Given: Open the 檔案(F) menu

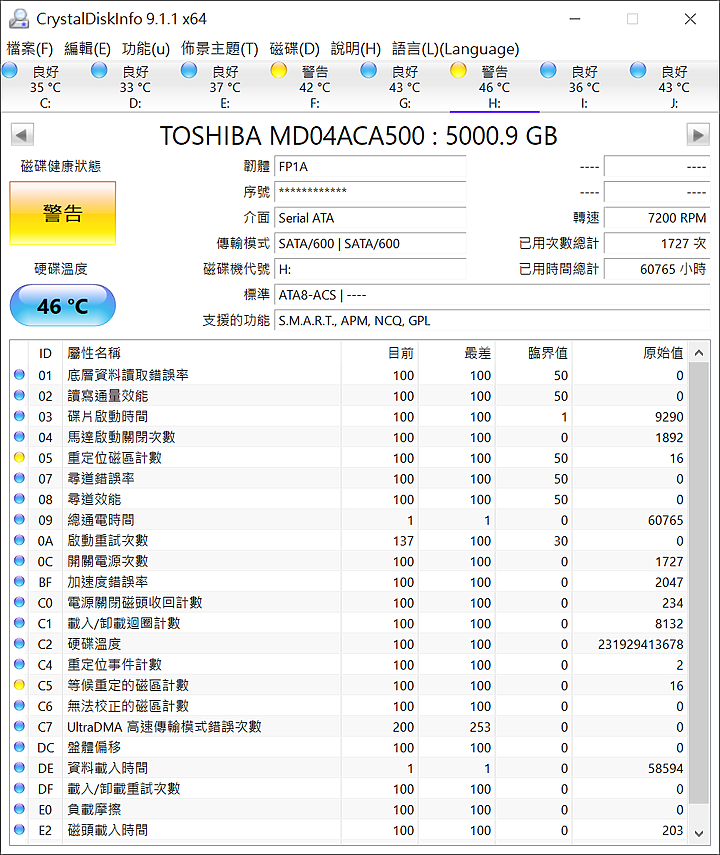Looking at the screenshot, I should point(29,49).
